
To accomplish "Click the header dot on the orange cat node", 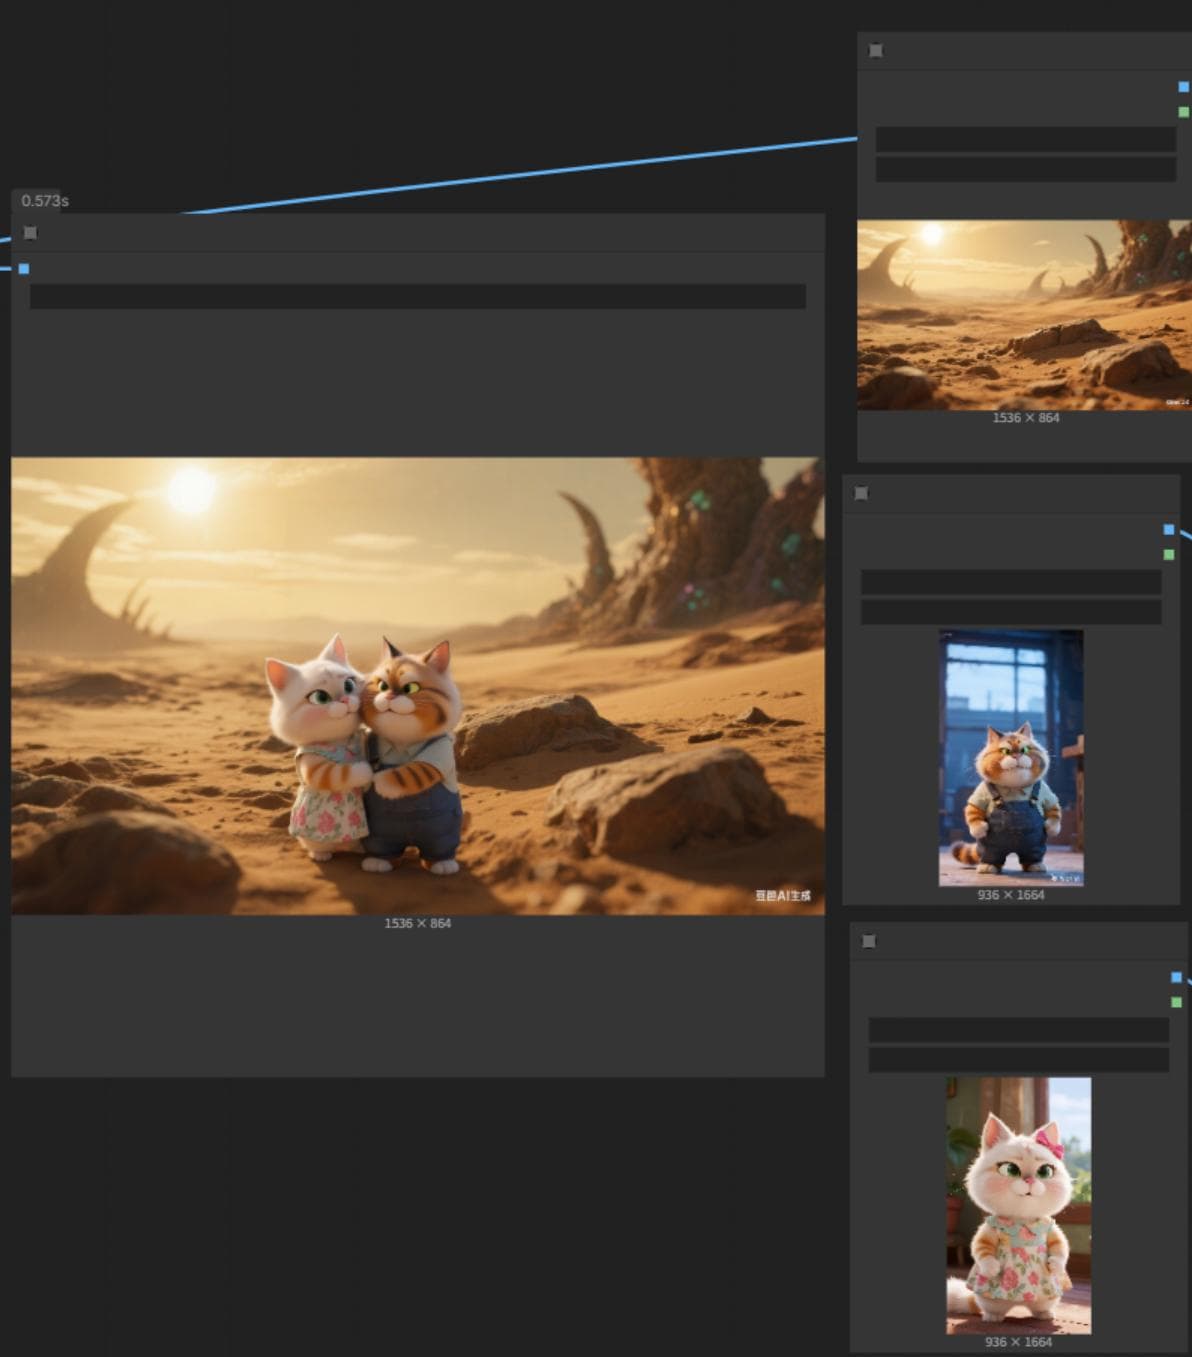I will tap(861, 493).
